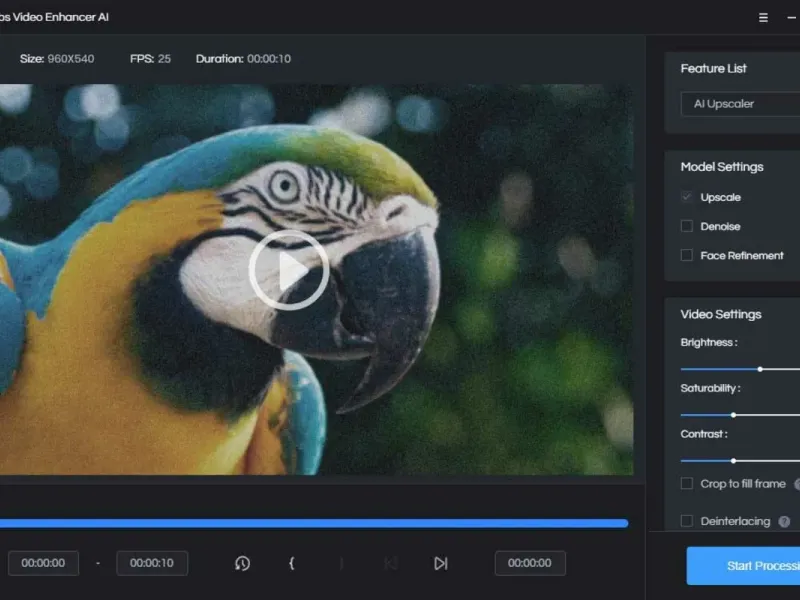Click the blue video timeline bar
800x600 pixels.
pyautogui.click(x=312, y=523)
